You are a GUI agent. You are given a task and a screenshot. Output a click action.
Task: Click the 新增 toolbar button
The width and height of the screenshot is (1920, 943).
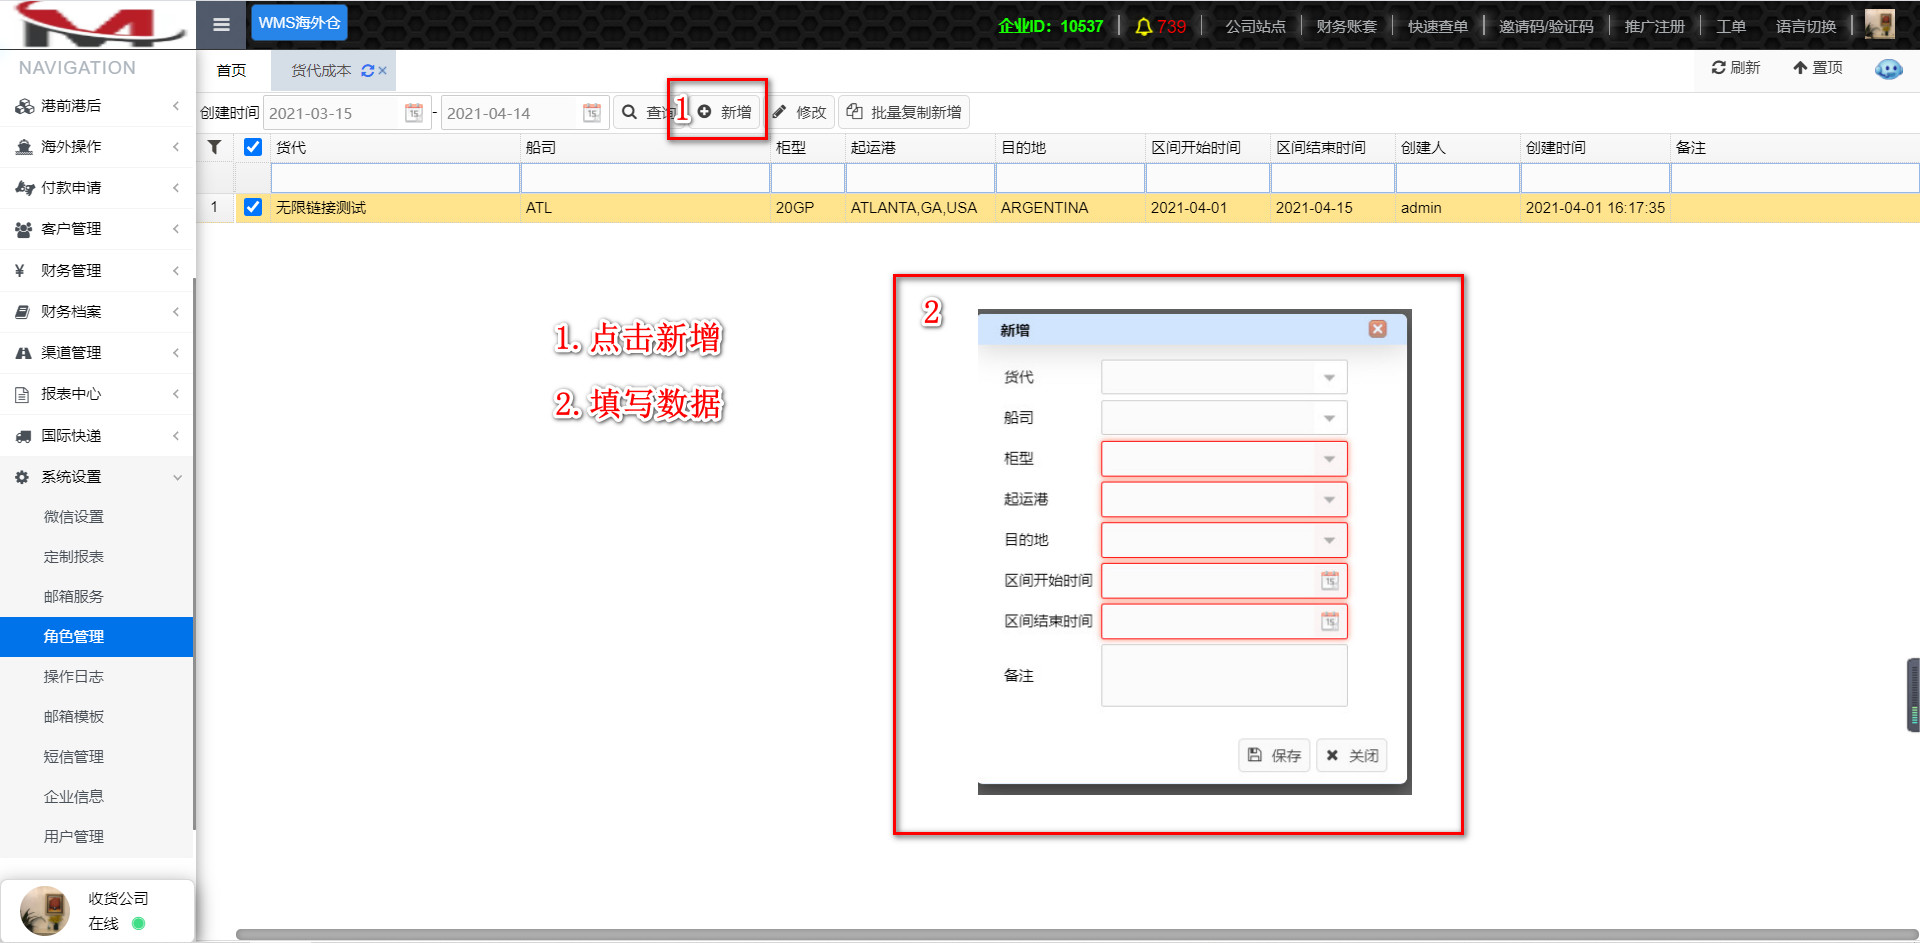(x=725, y=112)
